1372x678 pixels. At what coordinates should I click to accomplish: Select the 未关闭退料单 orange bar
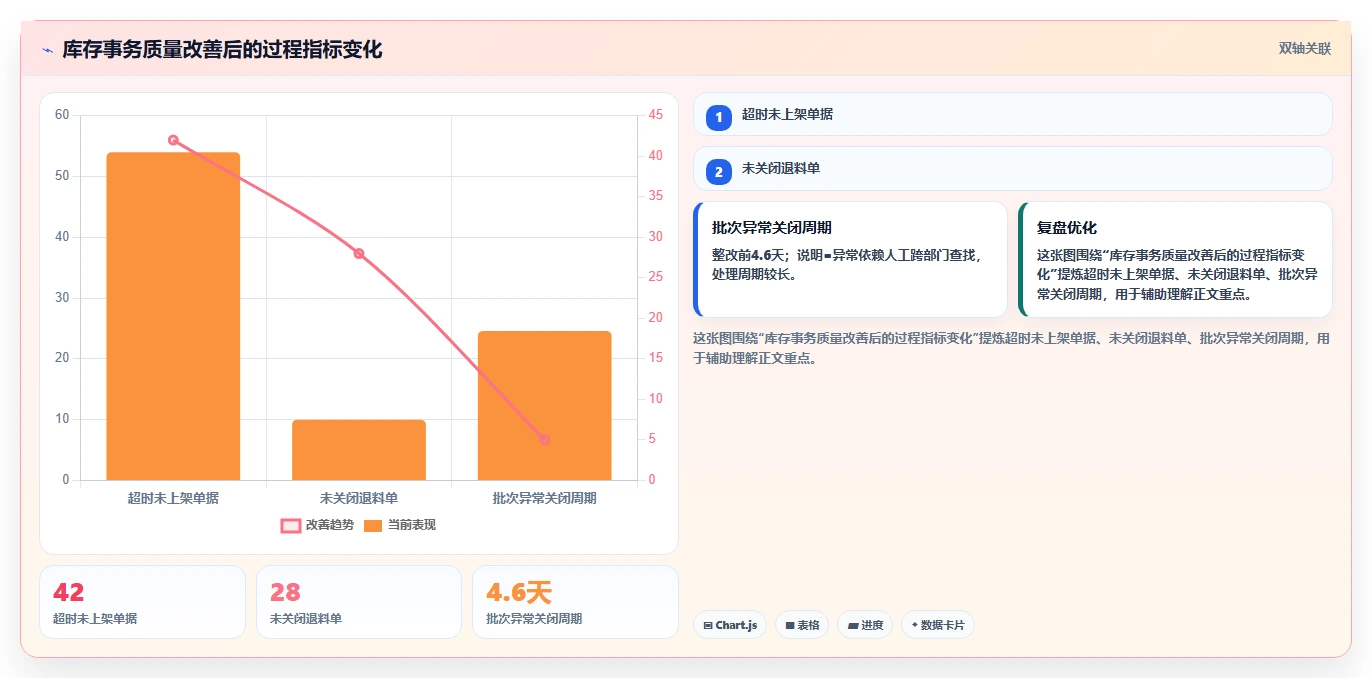[x=359, y=450]
